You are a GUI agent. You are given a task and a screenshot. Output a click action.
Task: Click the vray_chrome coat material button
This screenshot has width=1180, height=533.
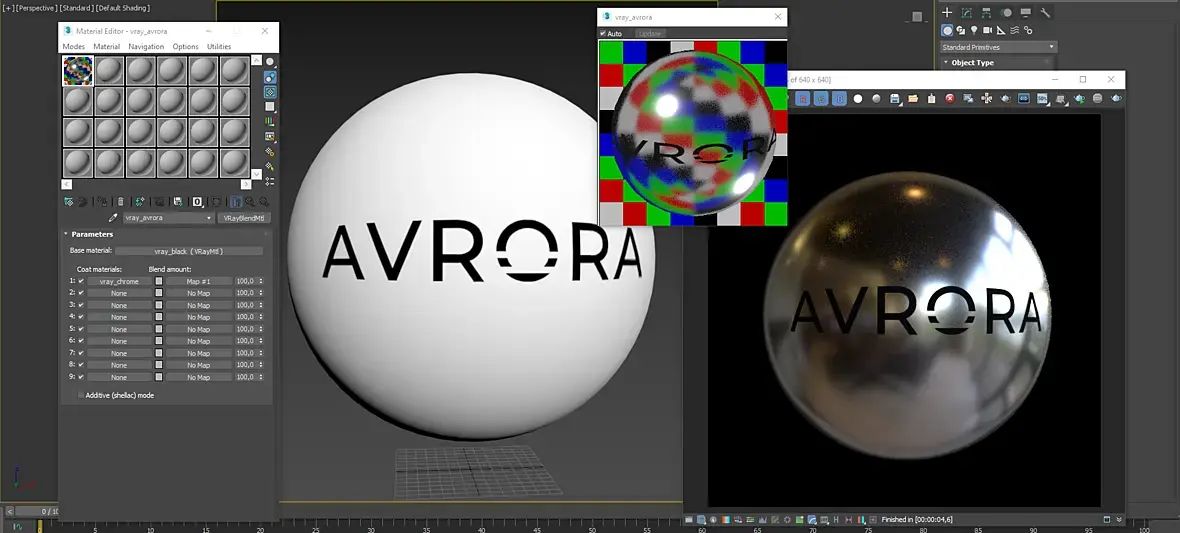[x=119, y=281]
